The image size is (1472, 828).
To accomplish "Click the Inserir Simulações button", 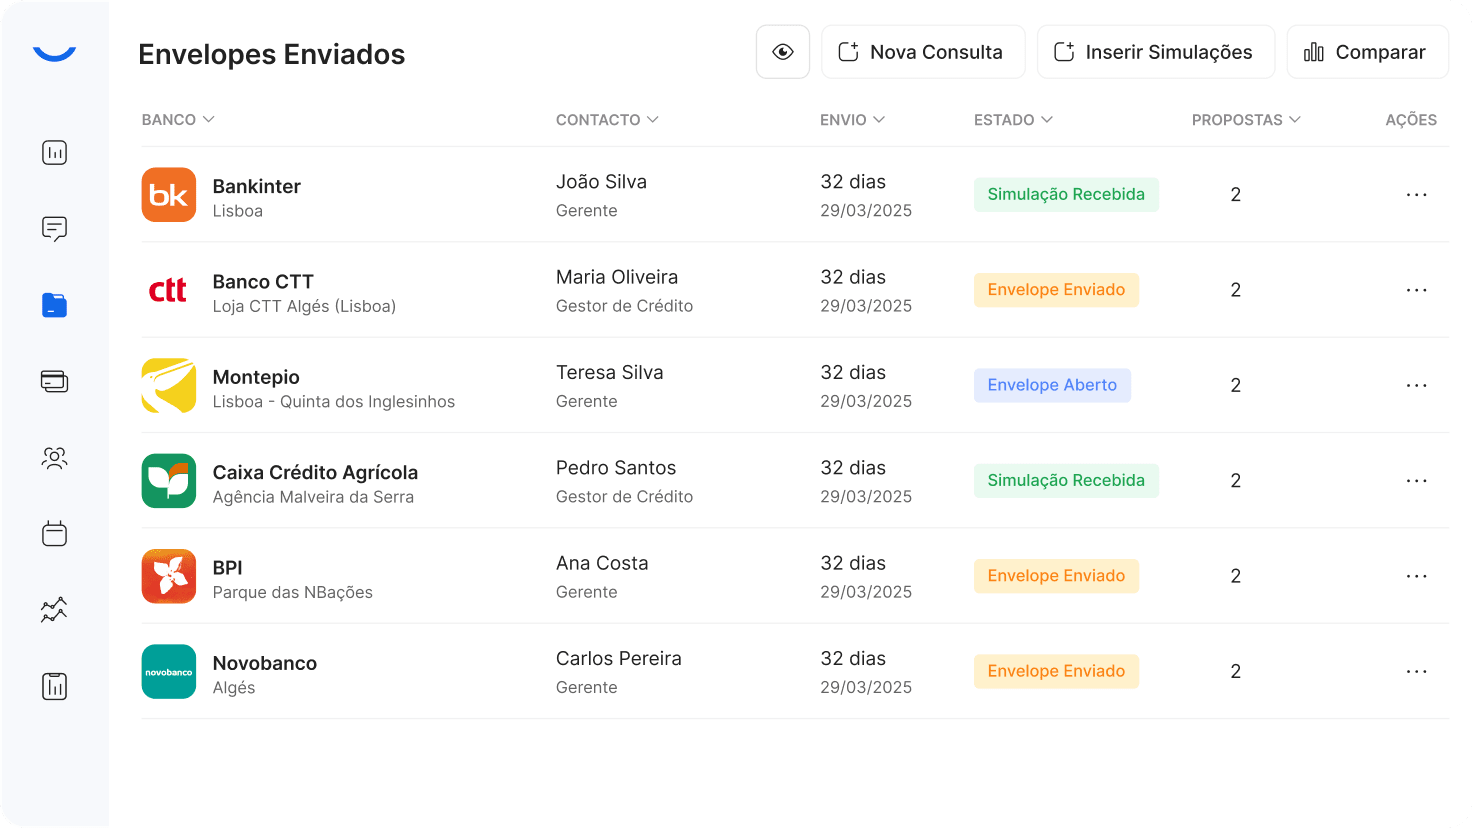I will click(1156, 51).
